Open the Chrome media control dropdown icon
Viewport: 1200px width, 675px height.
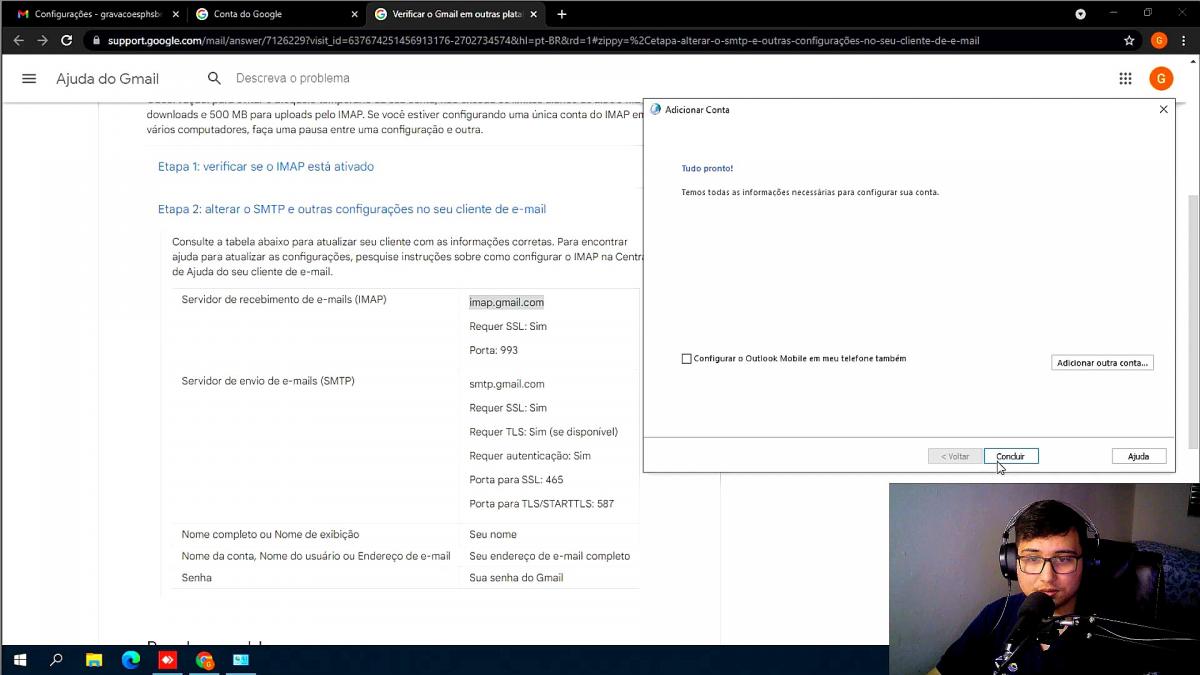tap(1080, 14)
